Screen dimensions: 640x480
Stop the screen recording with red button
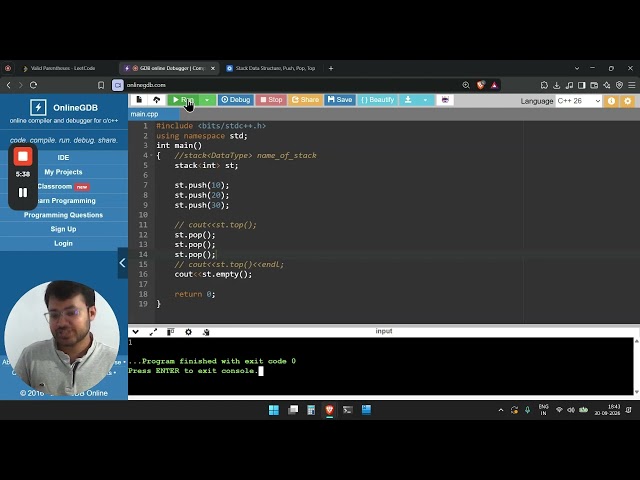[x=23, y=156]
